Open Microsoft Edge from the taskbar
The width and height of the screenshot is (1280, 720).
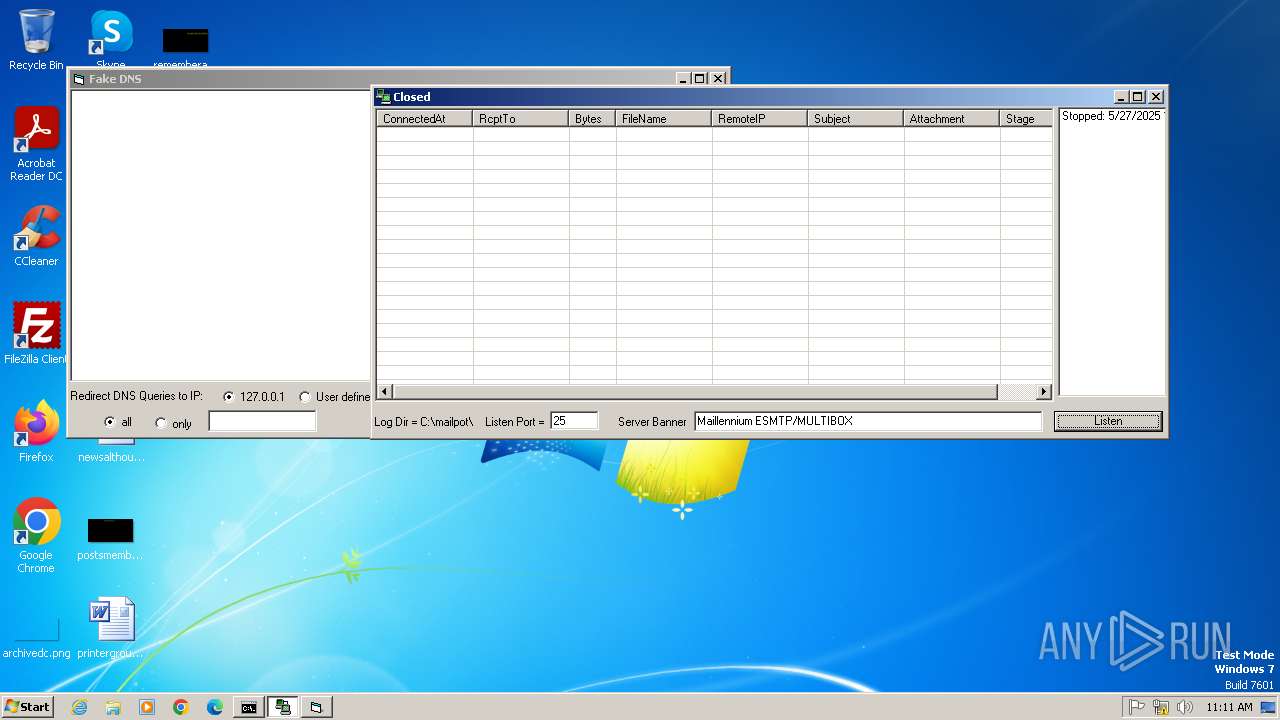(215, 707)
